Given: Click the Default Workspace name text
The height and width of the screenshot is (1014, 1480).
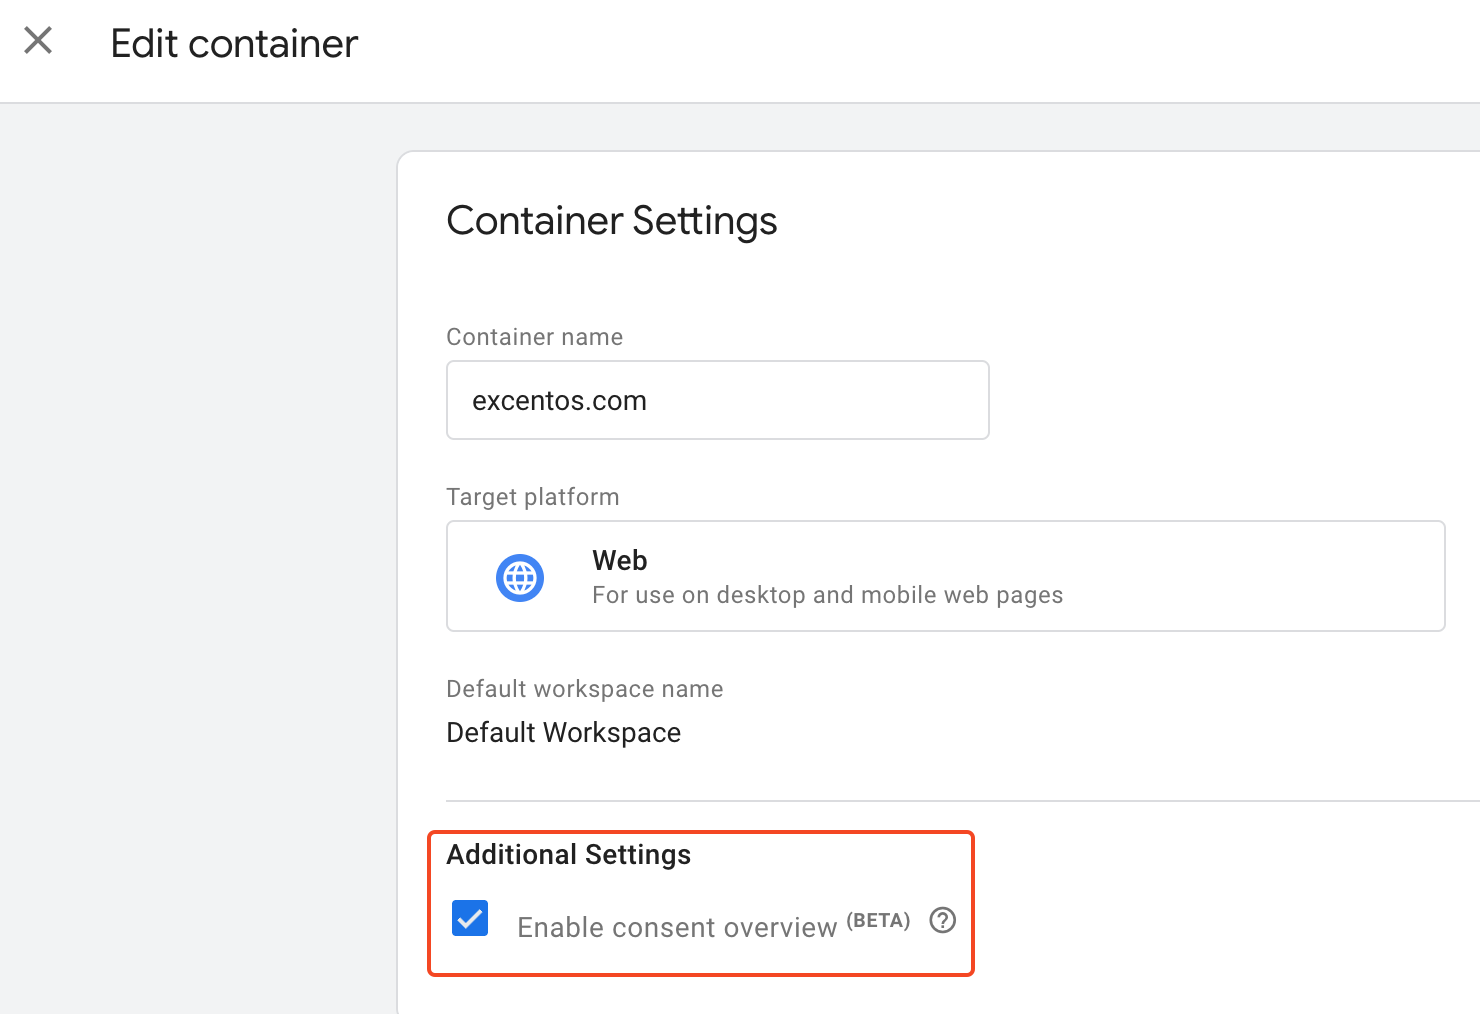Looking at the screenshot, I should (563, 733).
